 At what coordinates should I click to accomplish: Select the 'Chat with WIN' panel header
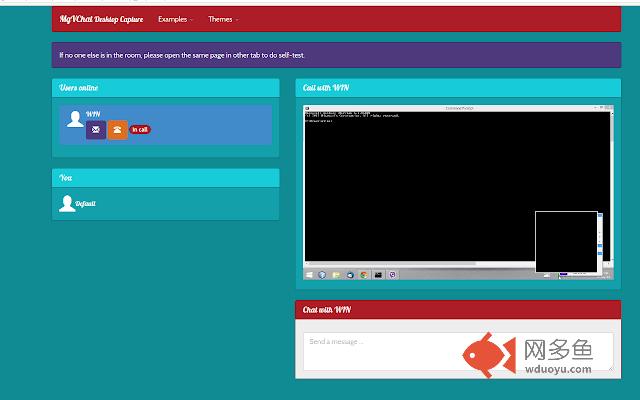458,310
